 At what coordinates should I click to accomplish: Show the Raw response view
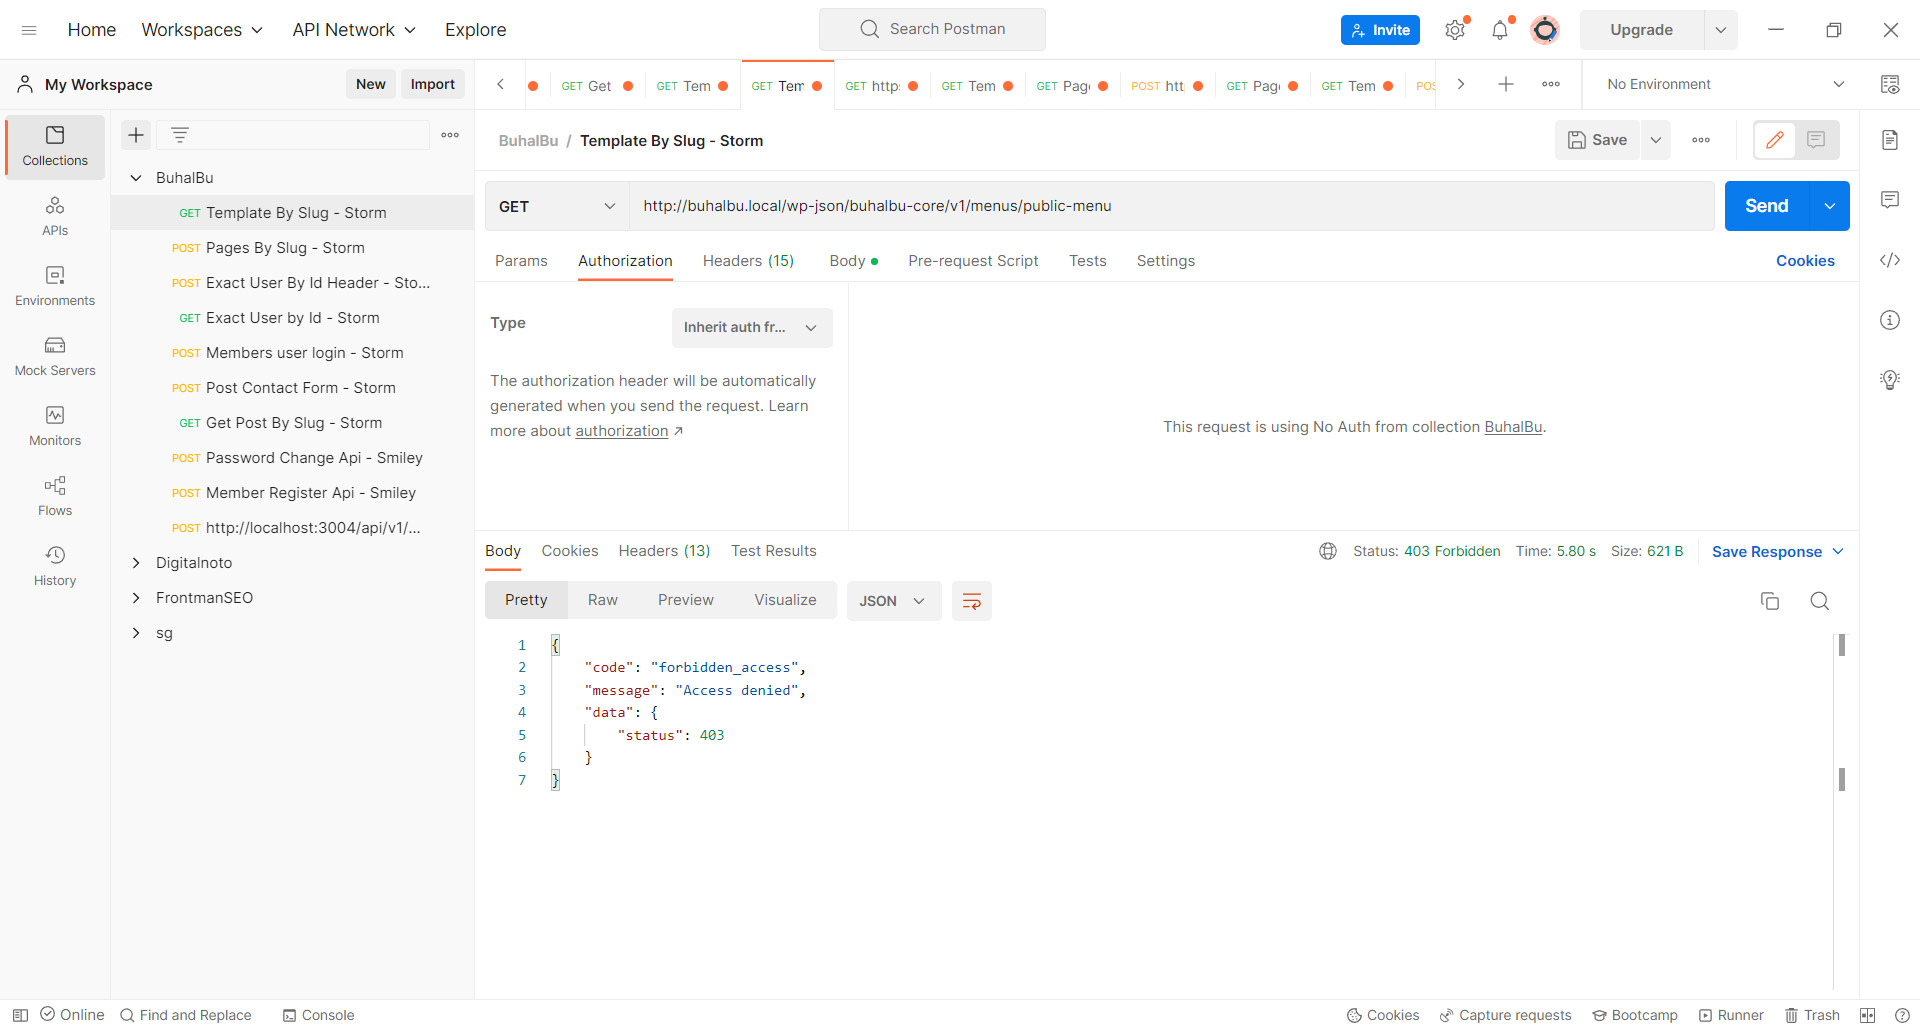pyautogui.click(x=602, y=600)
